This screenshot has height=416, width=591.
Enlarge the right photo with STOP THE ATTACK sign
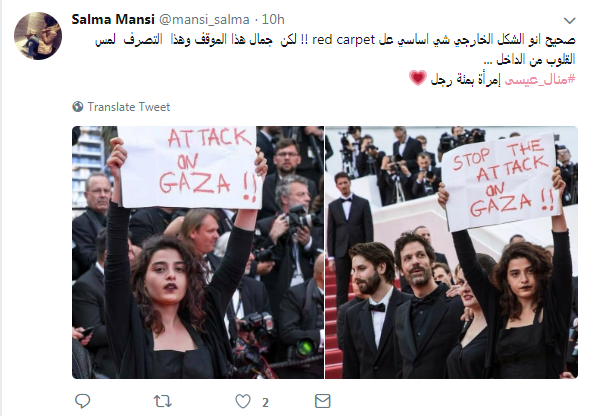pos(452,252)
